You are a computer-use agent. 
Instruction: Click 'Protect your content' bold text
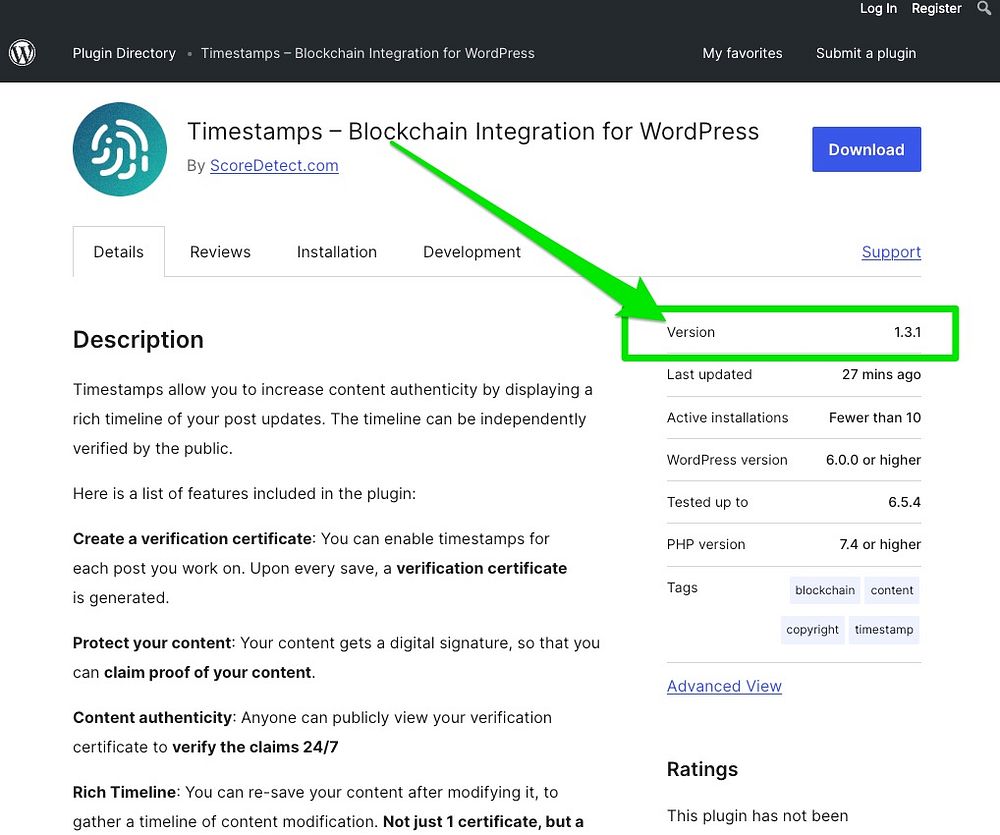(152, 642)
